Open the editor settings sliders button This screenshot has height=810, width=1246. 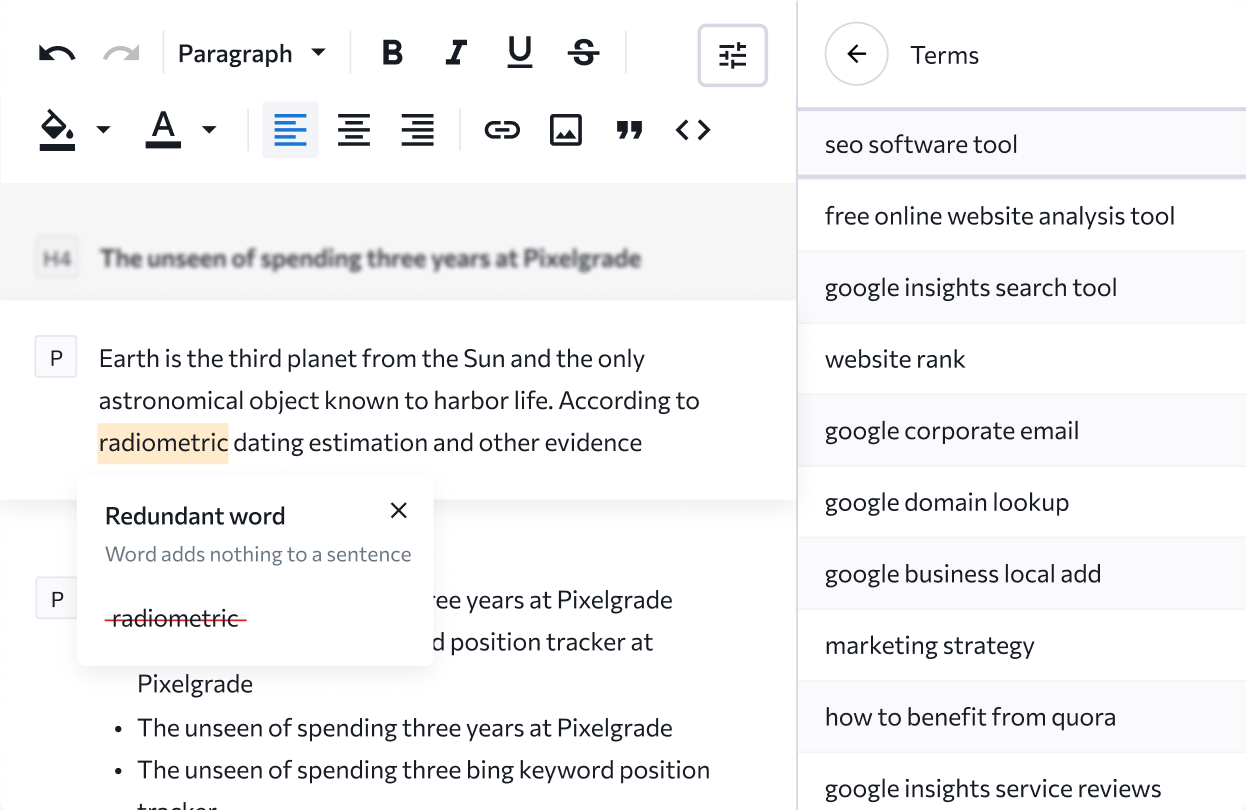click(733, 55)
